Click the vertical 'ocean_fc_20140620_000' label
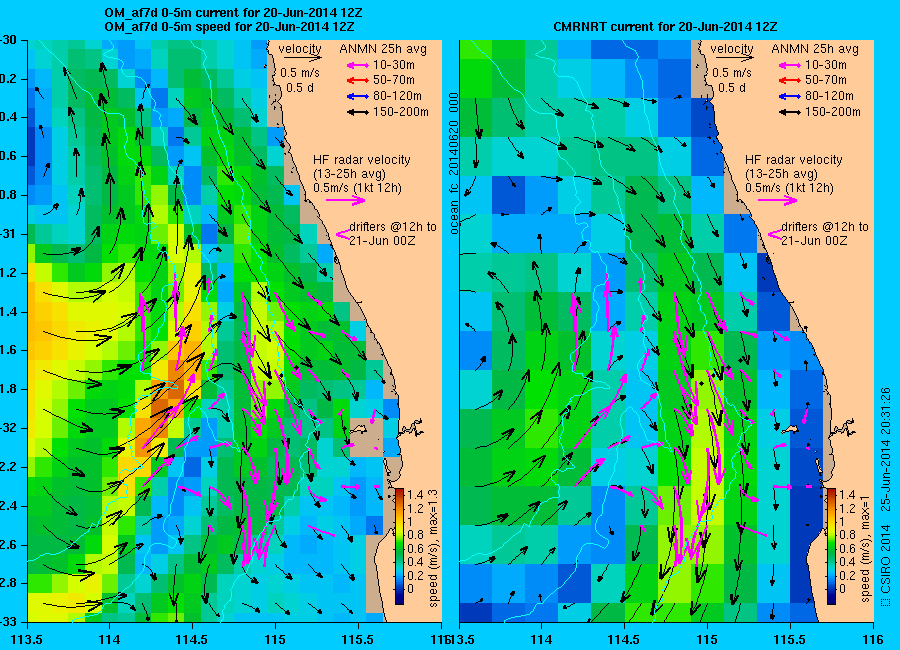 454,163
